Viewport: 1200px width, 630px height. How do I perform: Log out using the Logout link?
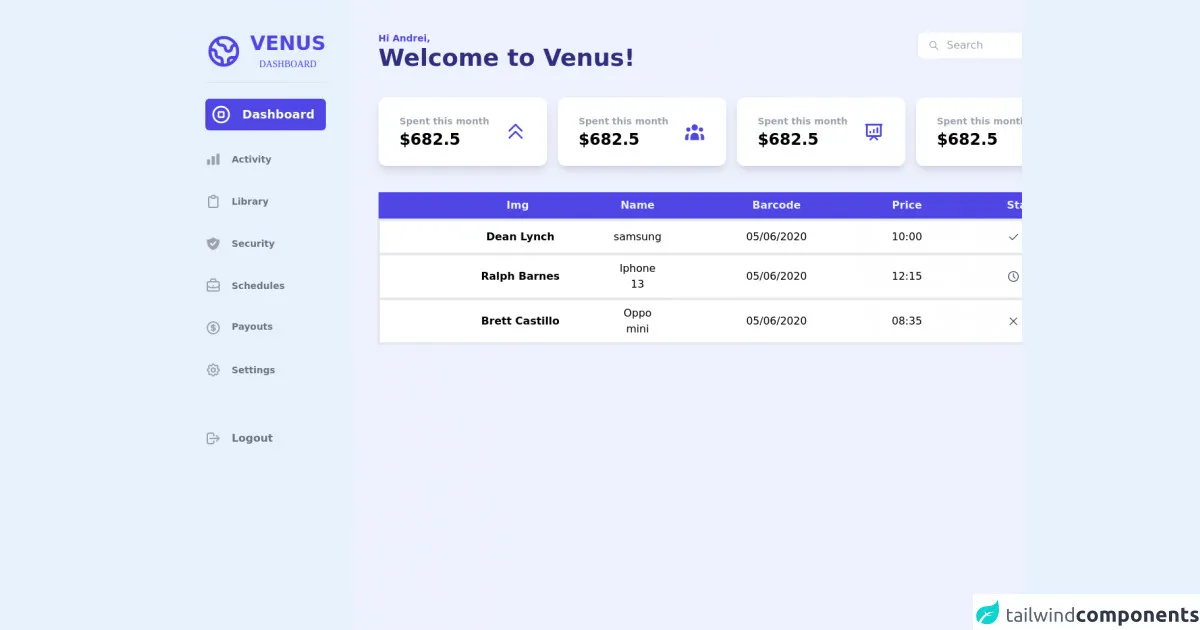251,438
